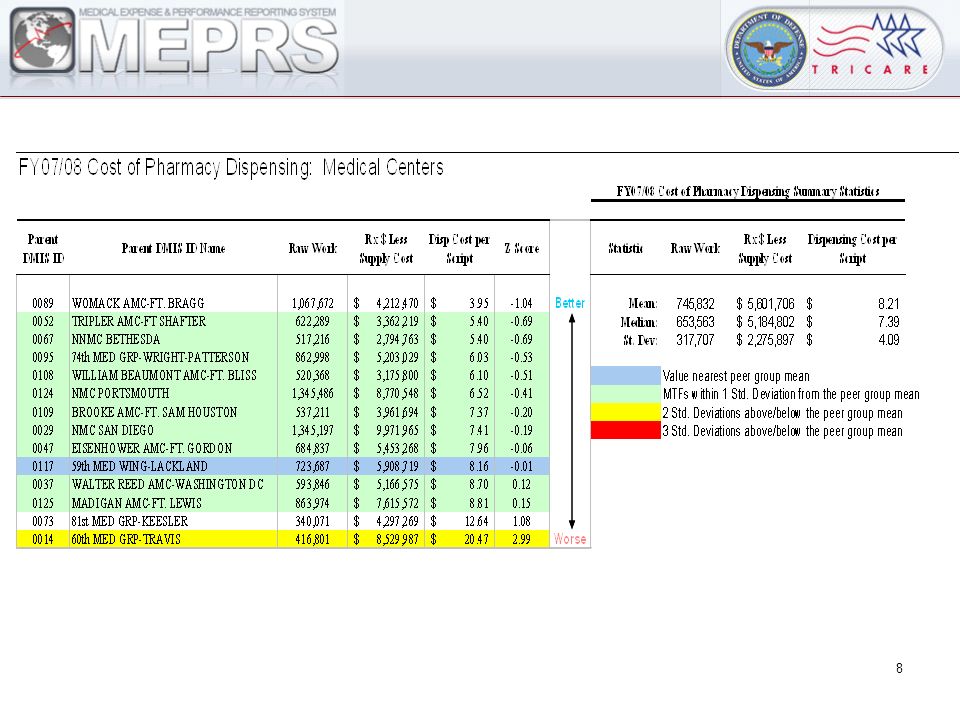Select the mean dispensing cost 8.21
This screenshot has height=720, width=960.
click(x=888, y=304)
